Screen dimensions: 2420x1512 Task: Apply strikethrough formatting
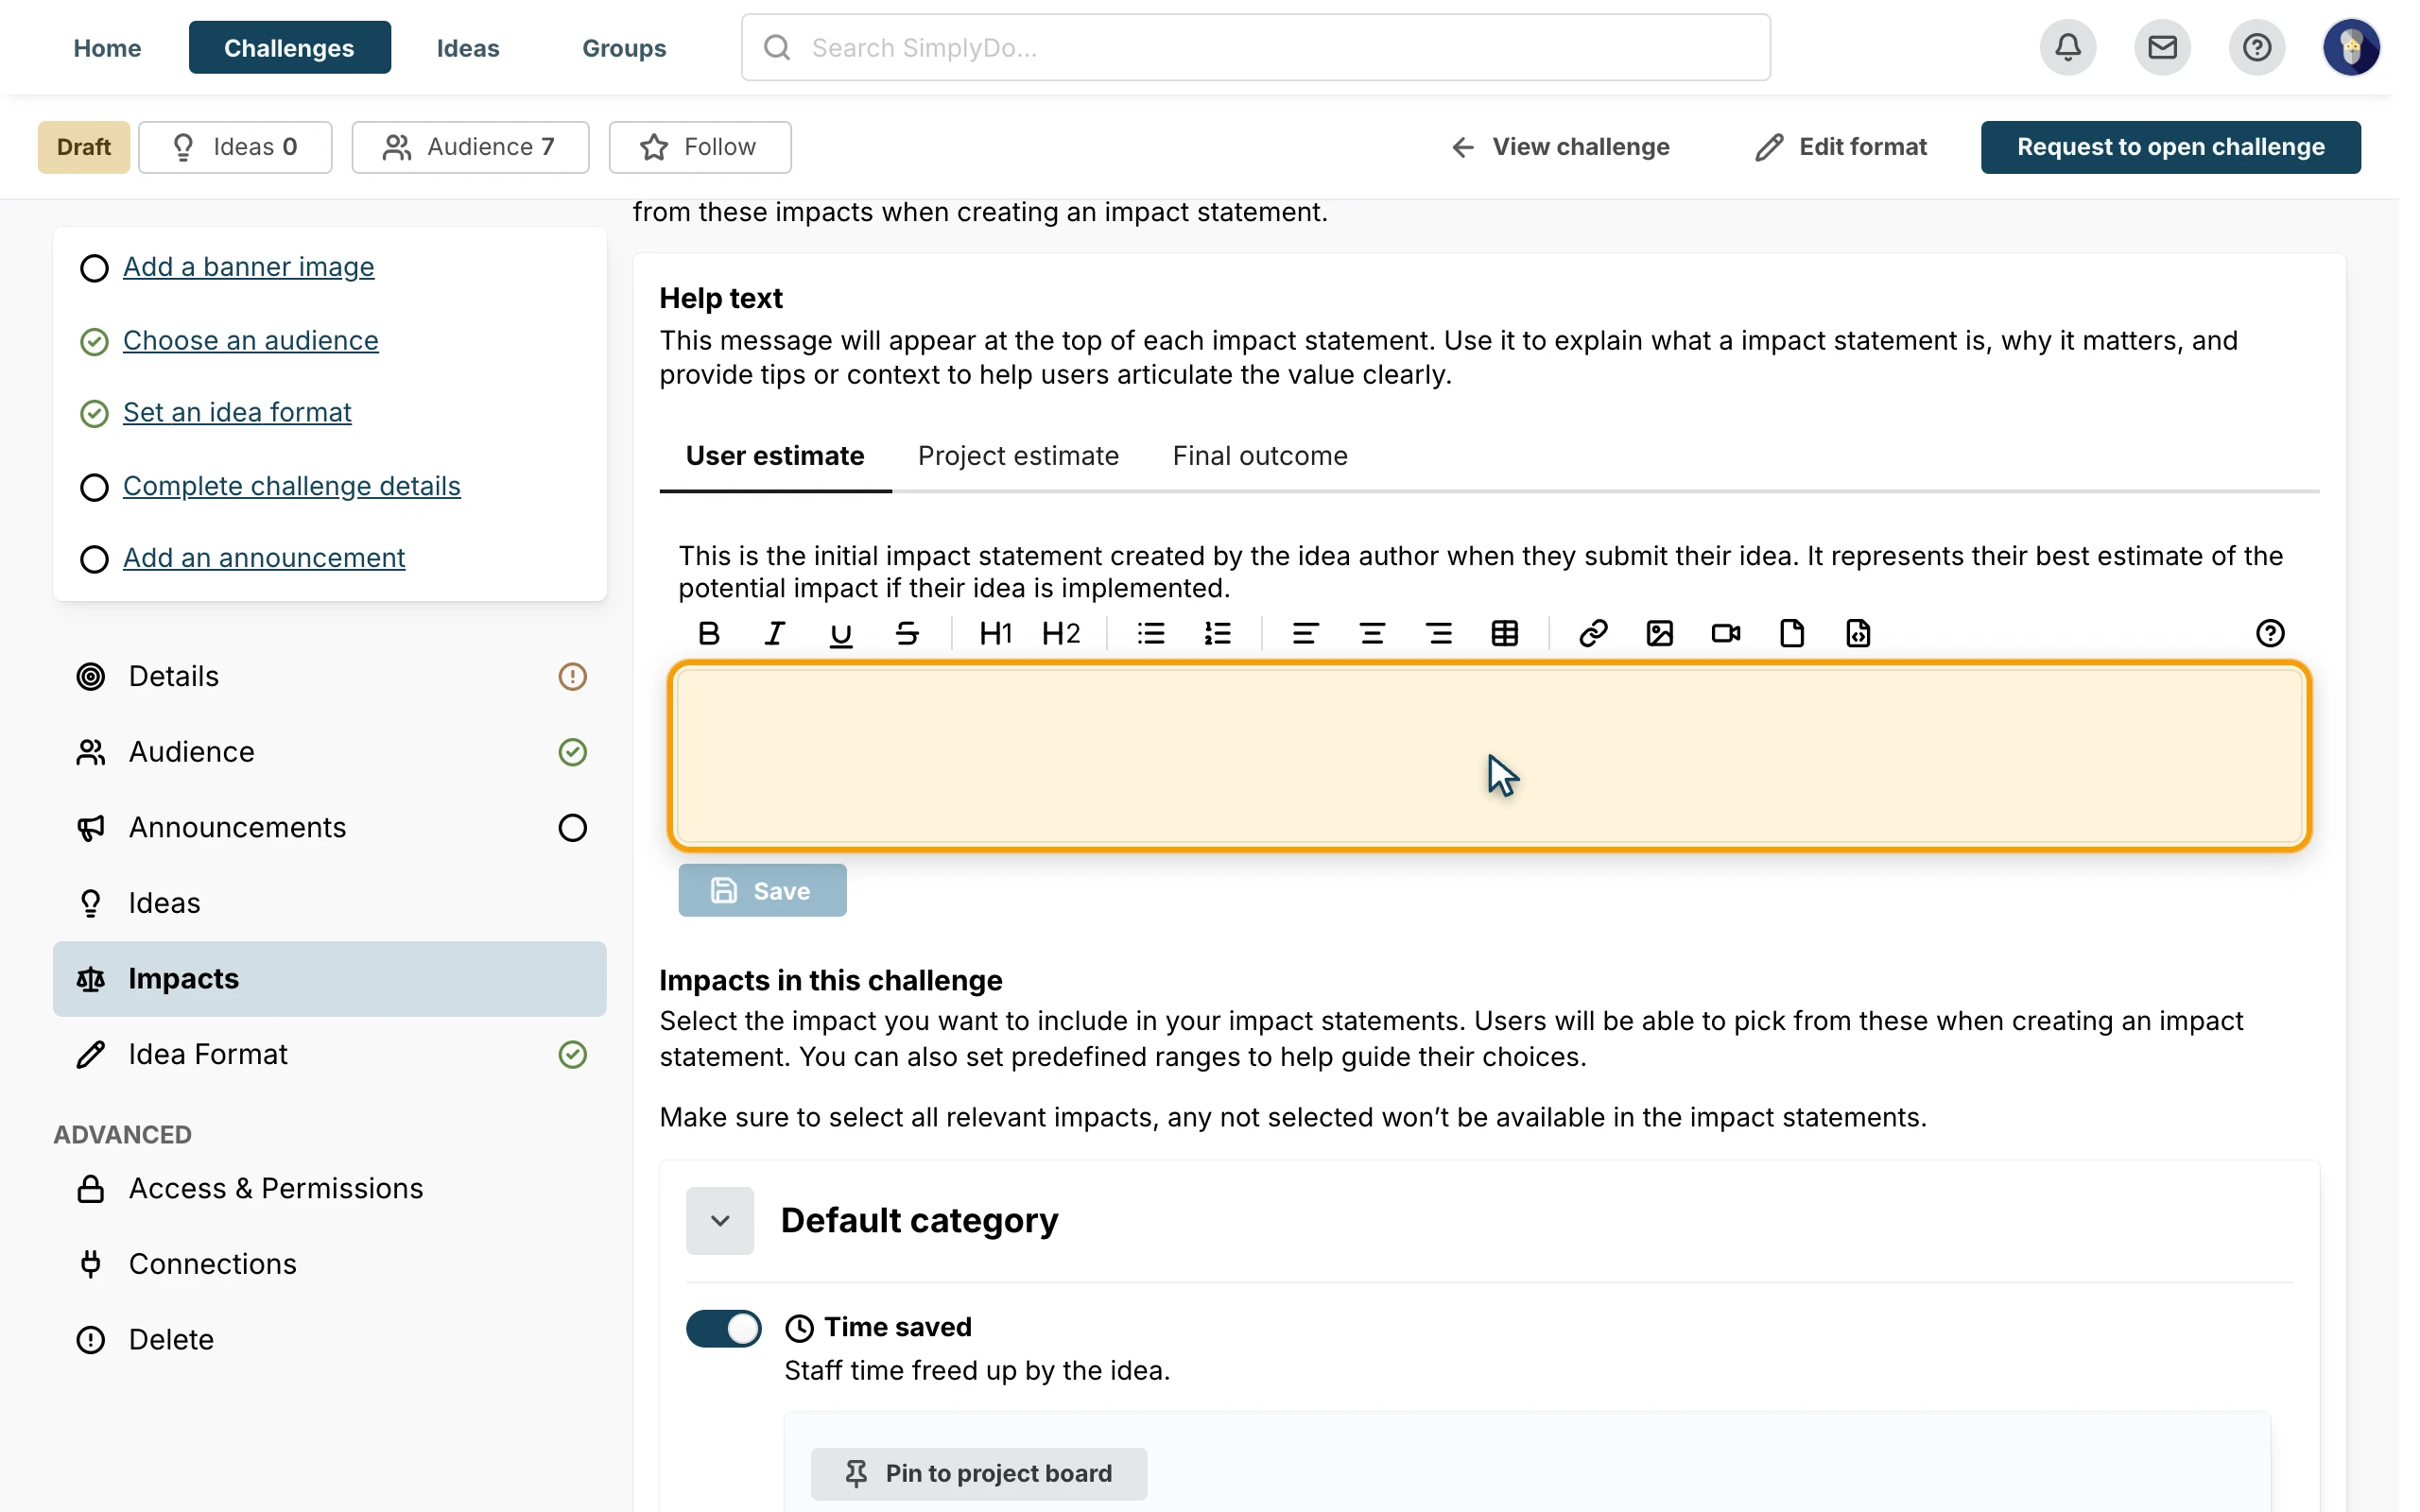[908, 634]
